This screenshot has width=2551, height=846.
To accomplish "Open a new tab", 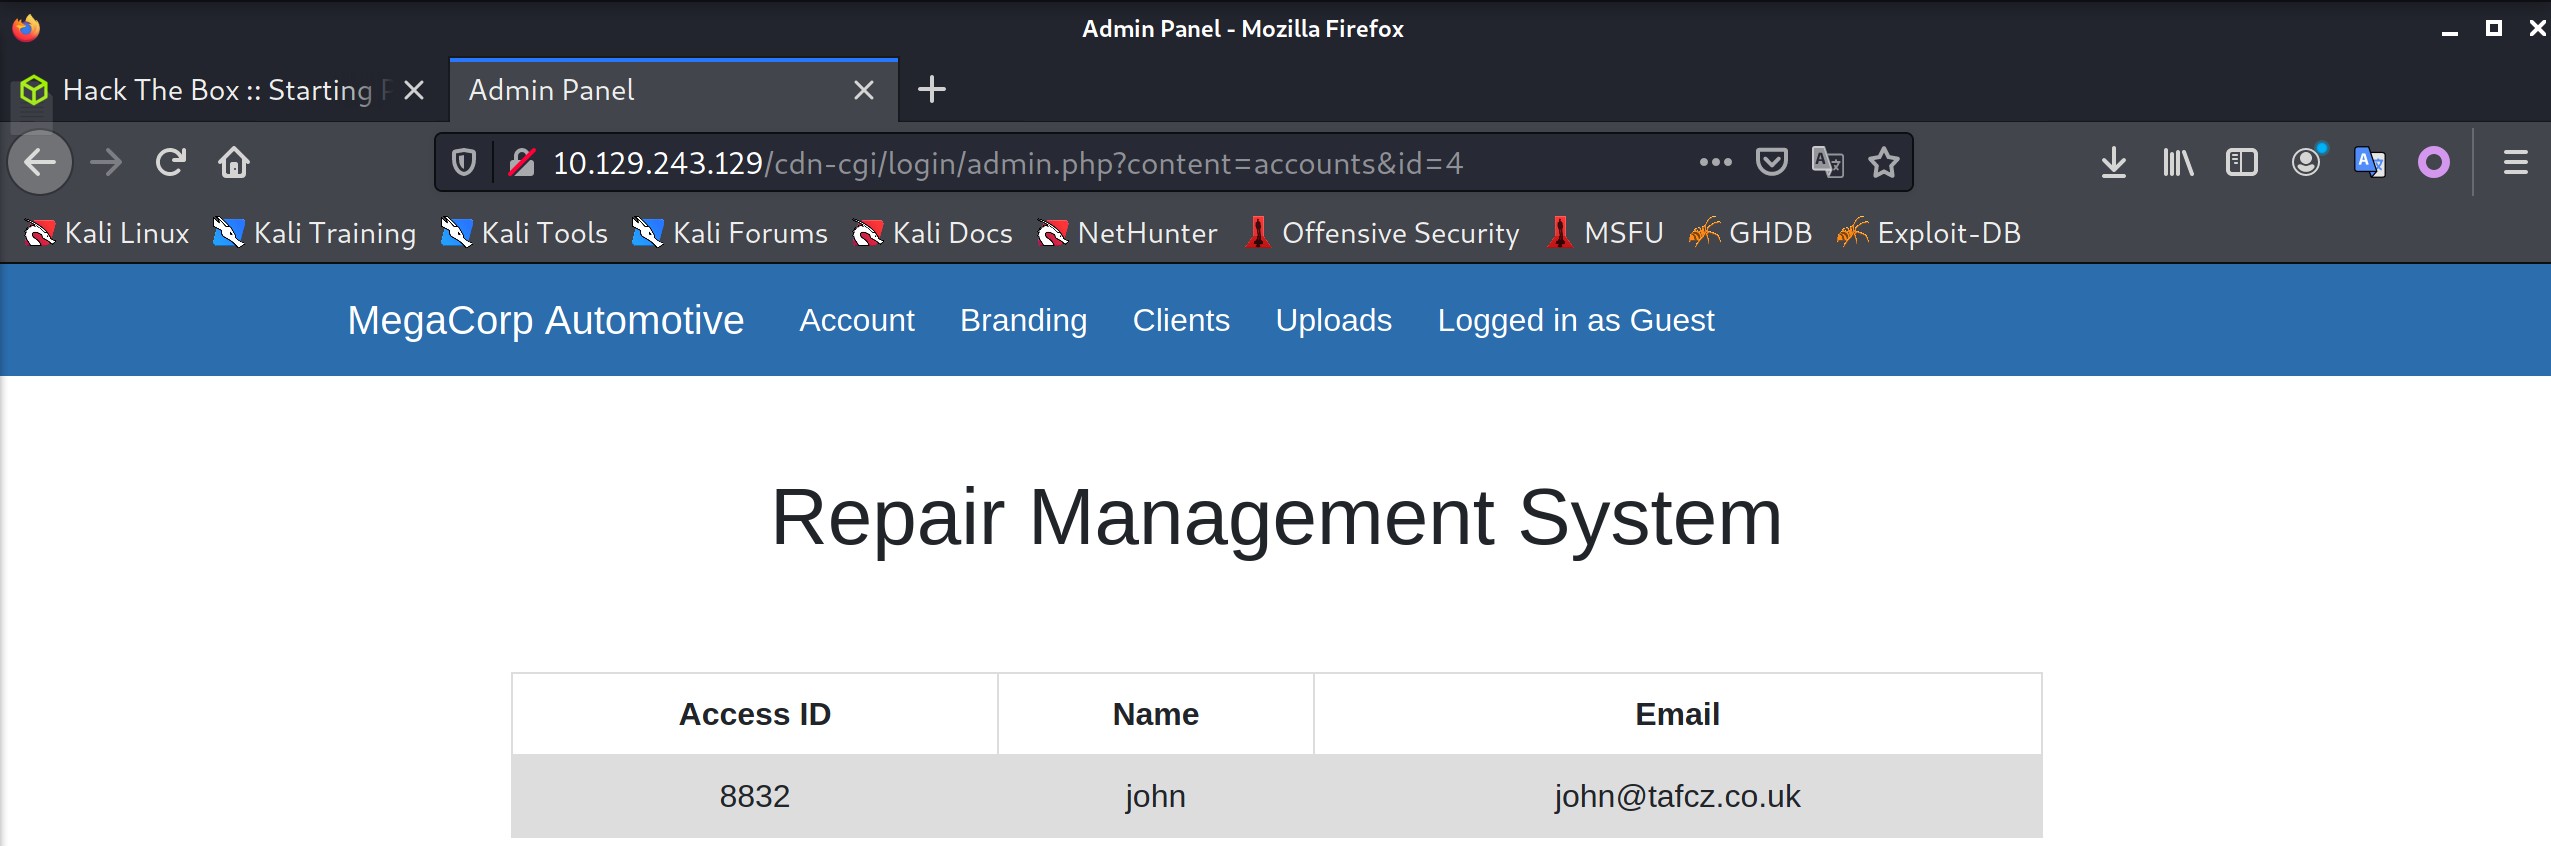I will 932,90.
